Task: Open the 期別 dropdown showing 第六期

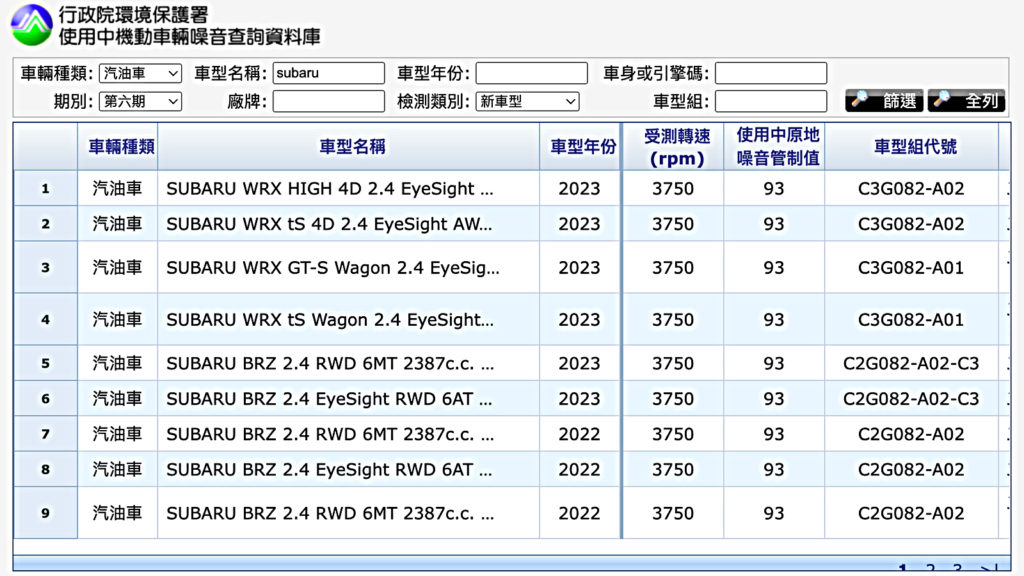Action: click(x=140, y=101)
